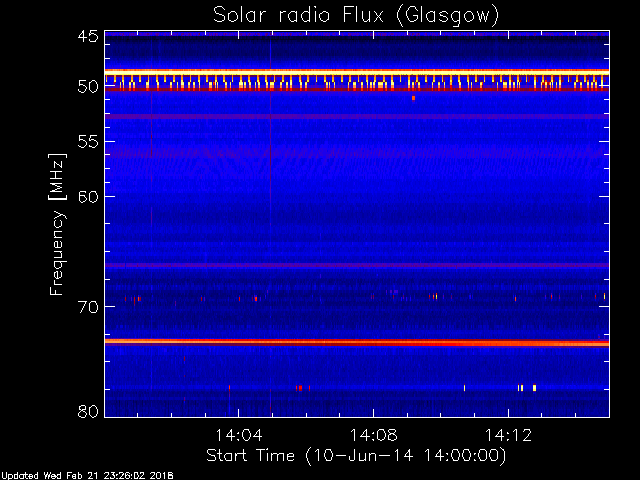Click the 'Solar radio Flux (Glasgow)' title

pos(356,16)
